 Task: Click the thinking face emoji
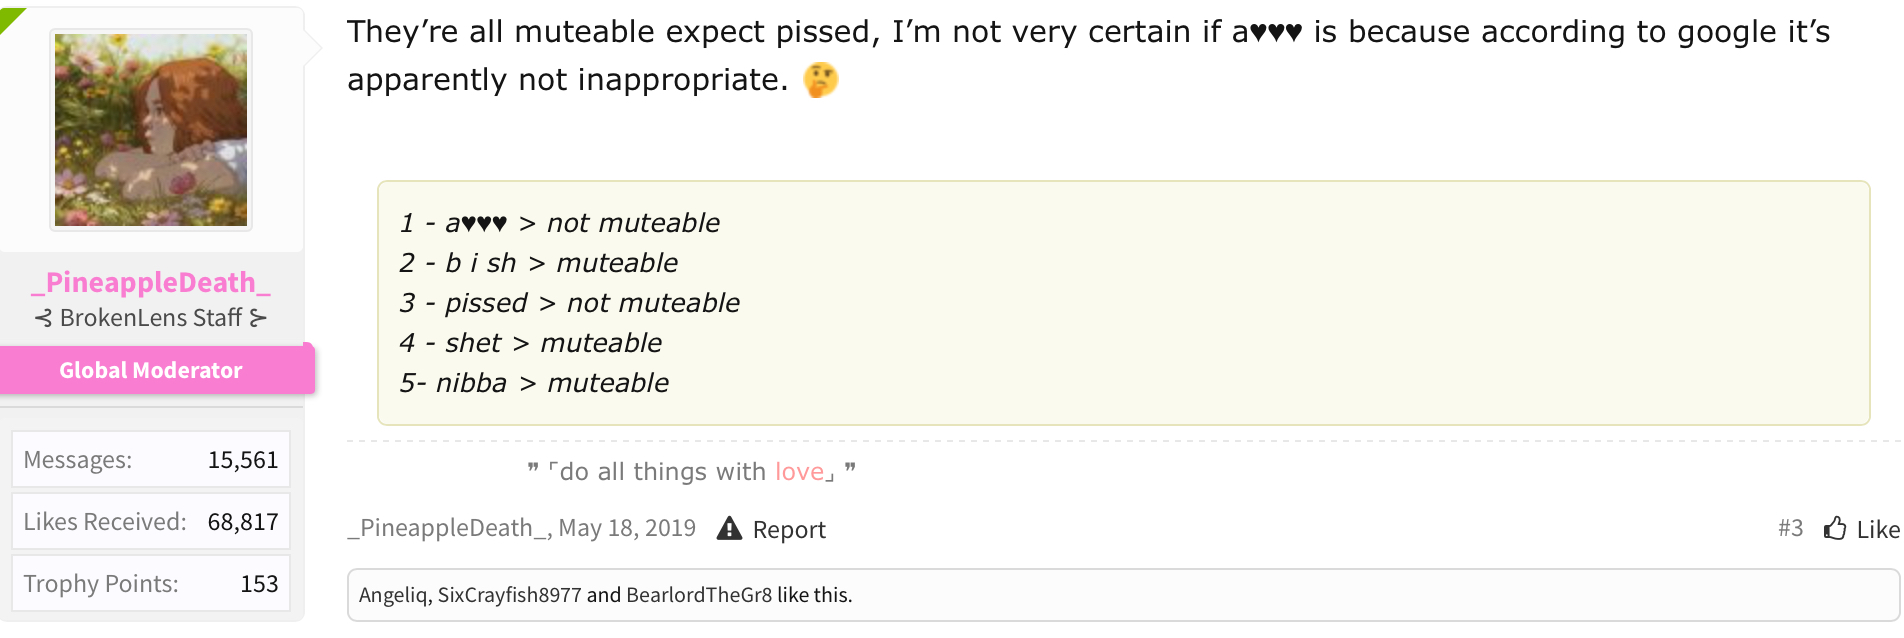821,80
